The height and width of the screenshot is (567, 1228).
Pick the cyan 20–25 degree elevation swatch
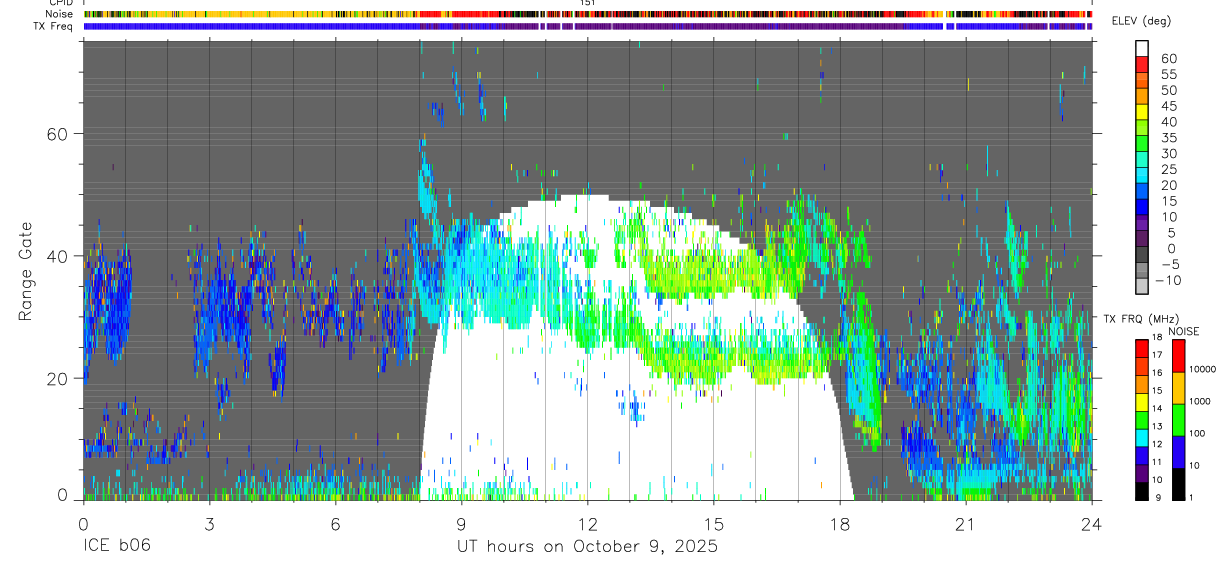[x=1142, y=176]
